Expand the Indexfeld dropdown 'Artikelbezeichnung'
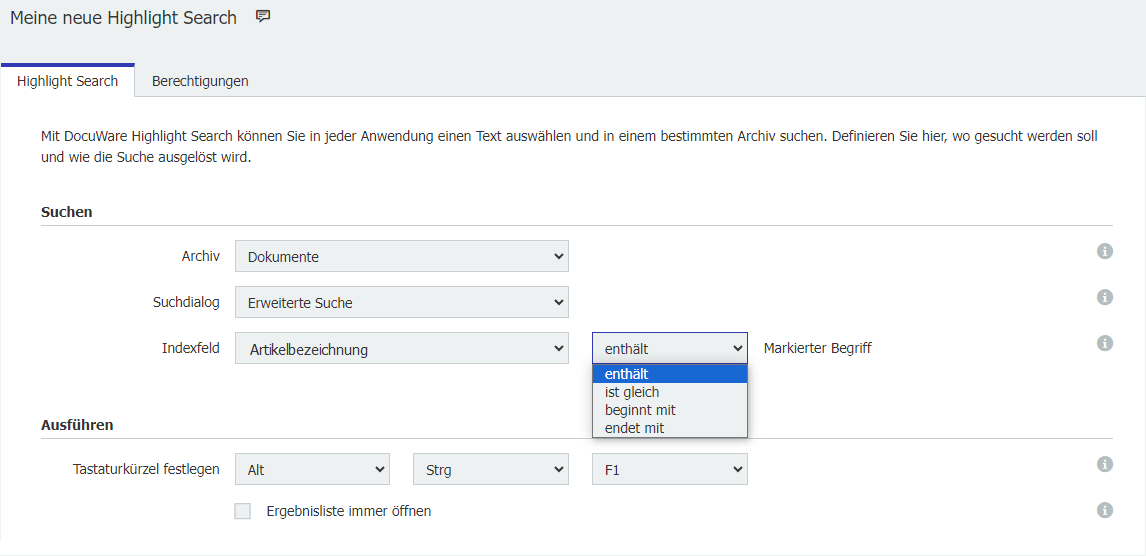Viewport: 1146px width, 556px height. coord(401,349)
